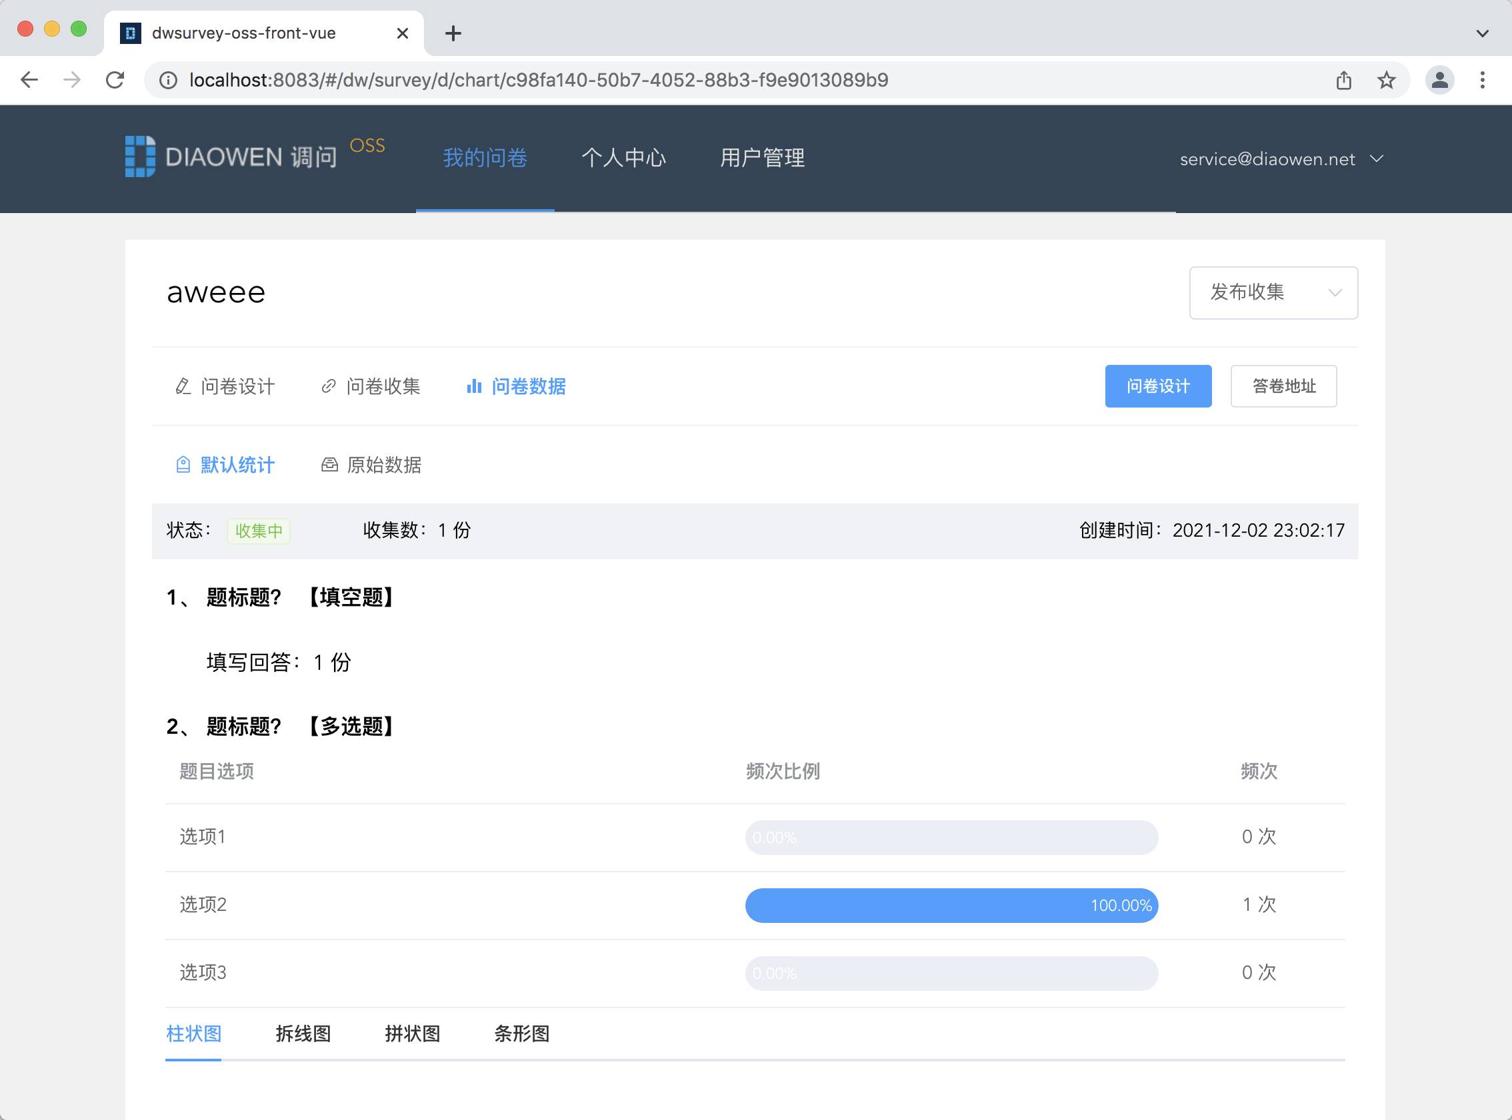
Task: Select the 柱状图 chart tab
Action: pyautogui.click(x=193, y=1034)
